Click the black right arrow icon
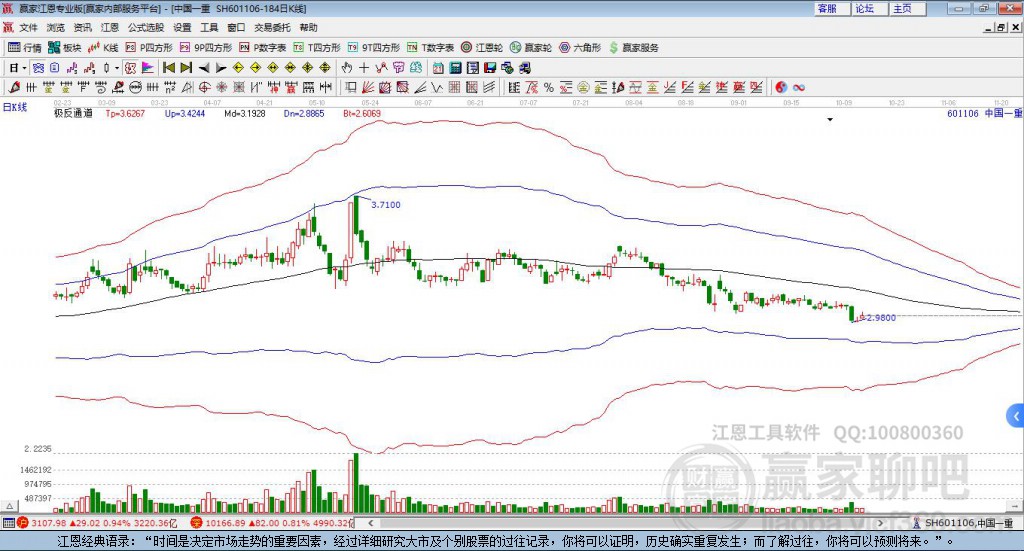The height and width of the screenshot is (551, 1024). tap(221, 68)
